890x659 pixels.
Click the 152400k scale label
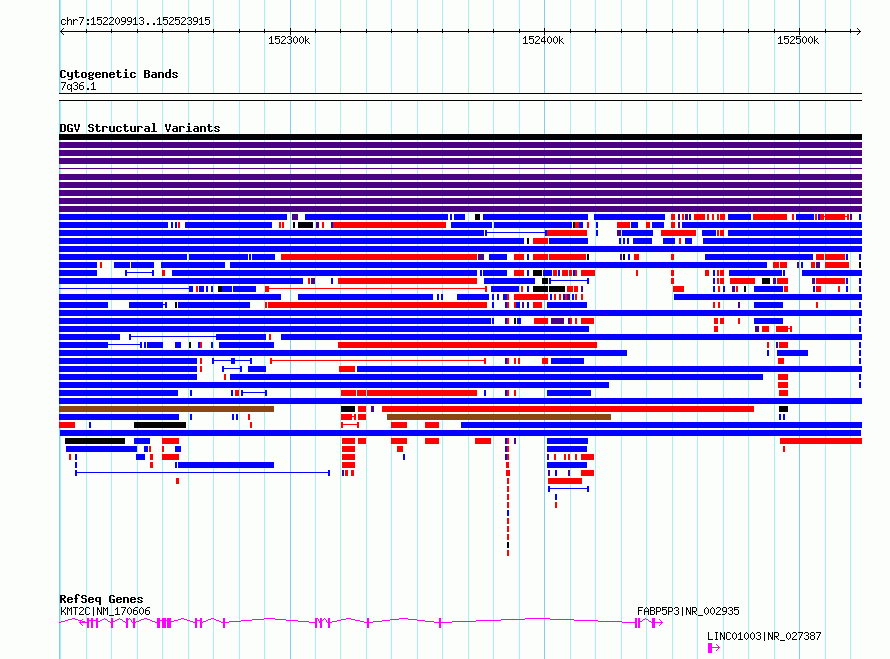(543, 40)
